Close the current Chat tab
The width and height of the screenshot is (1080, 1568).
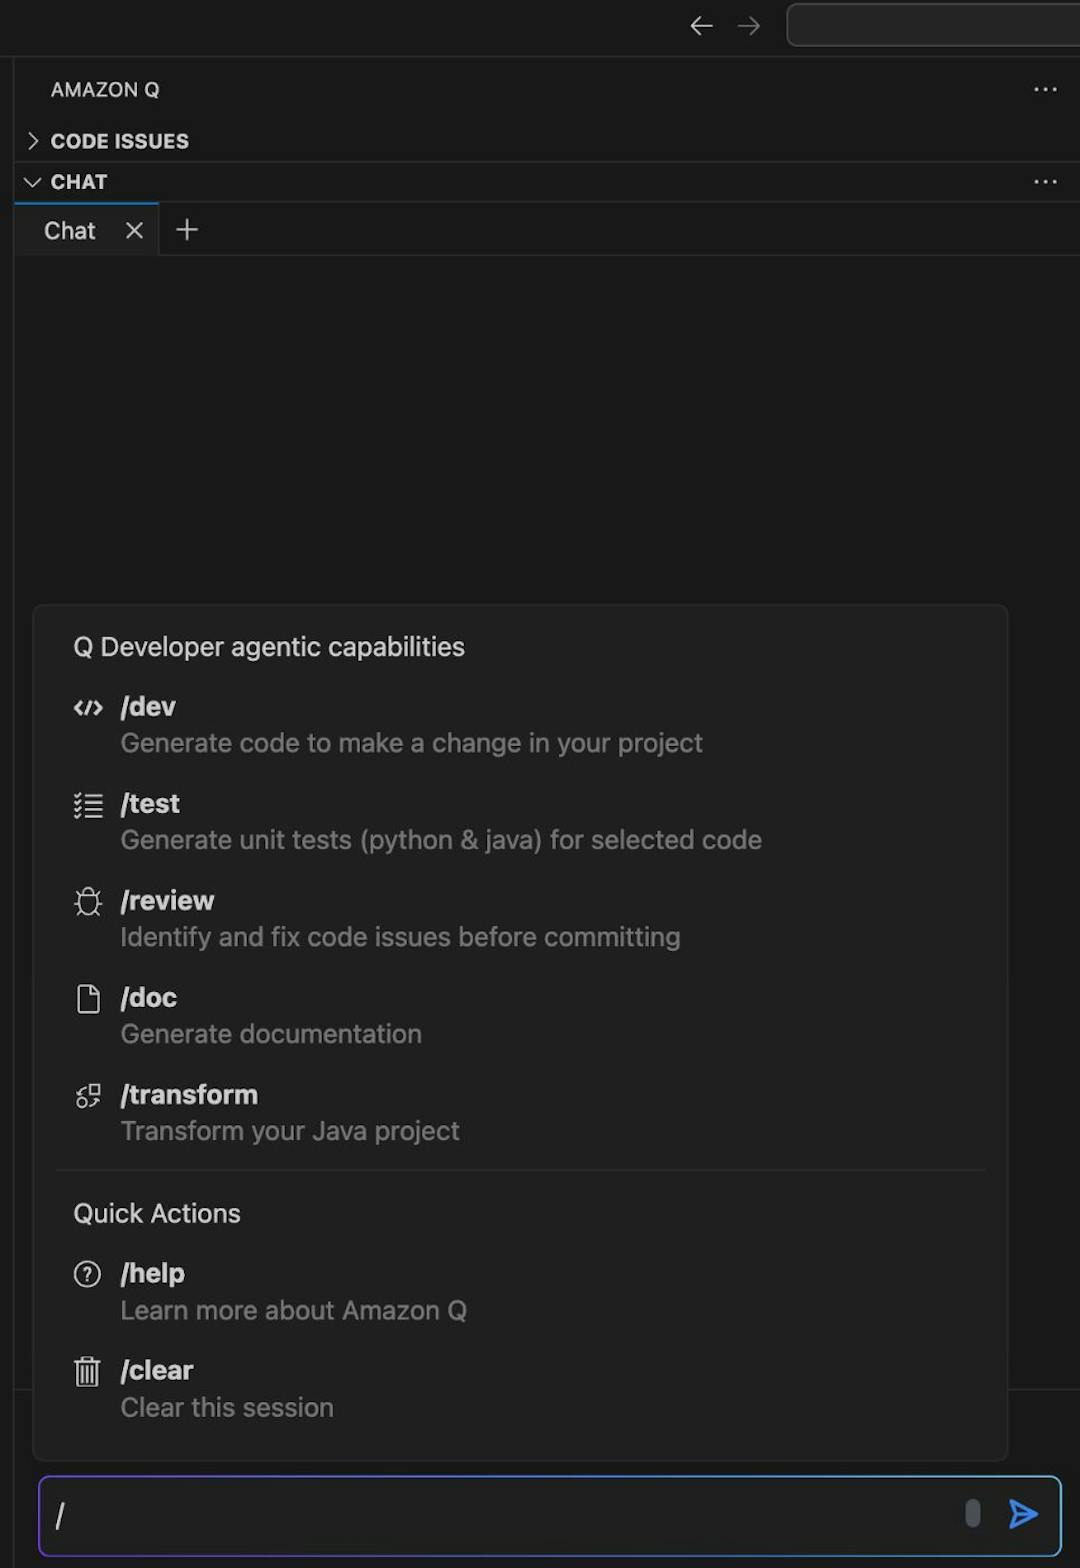click(x=135, y=230)
